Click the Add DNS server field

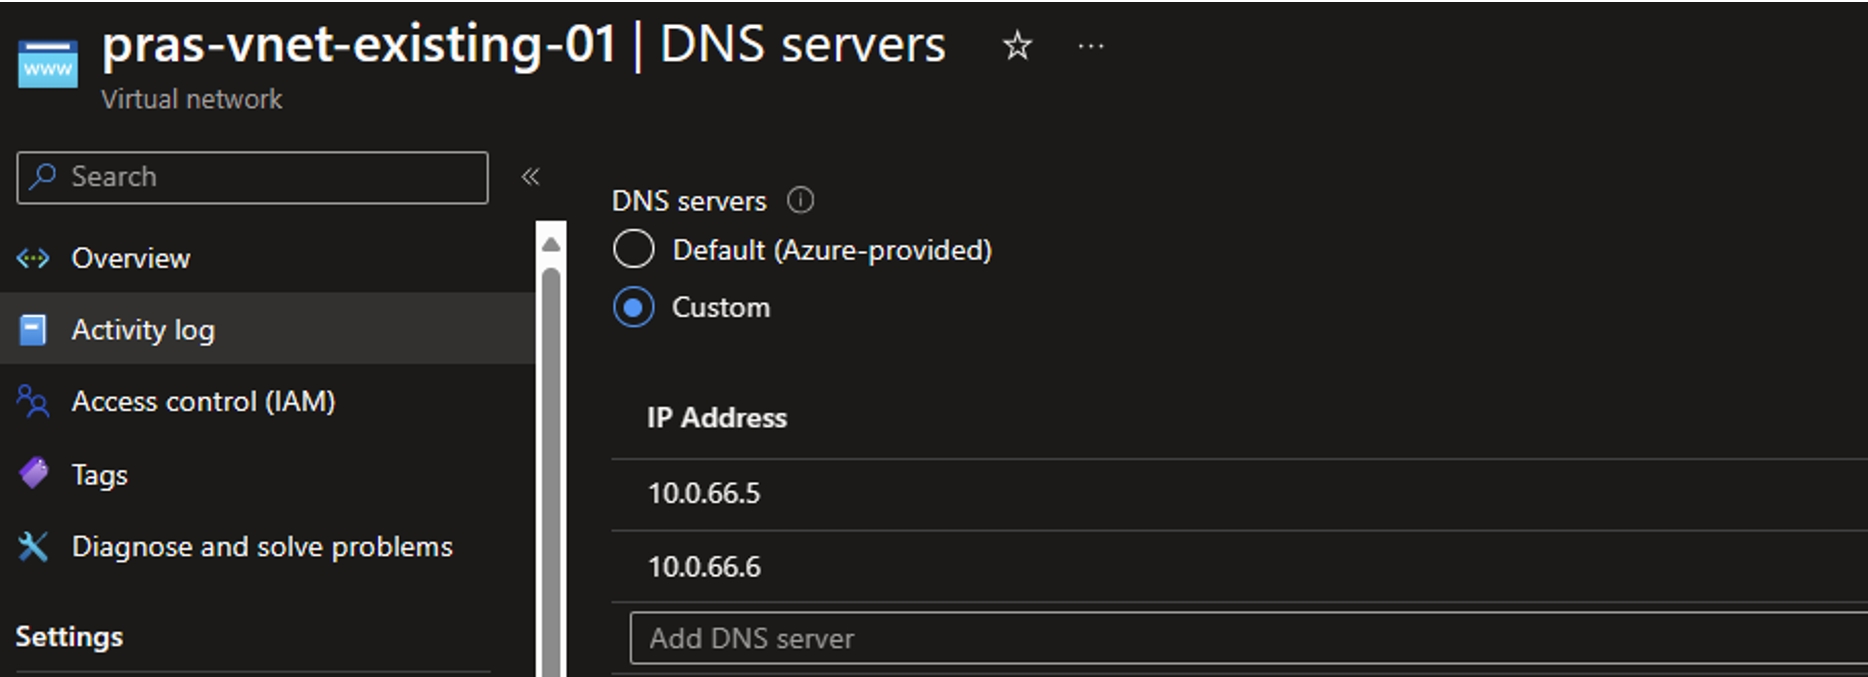1248,638
